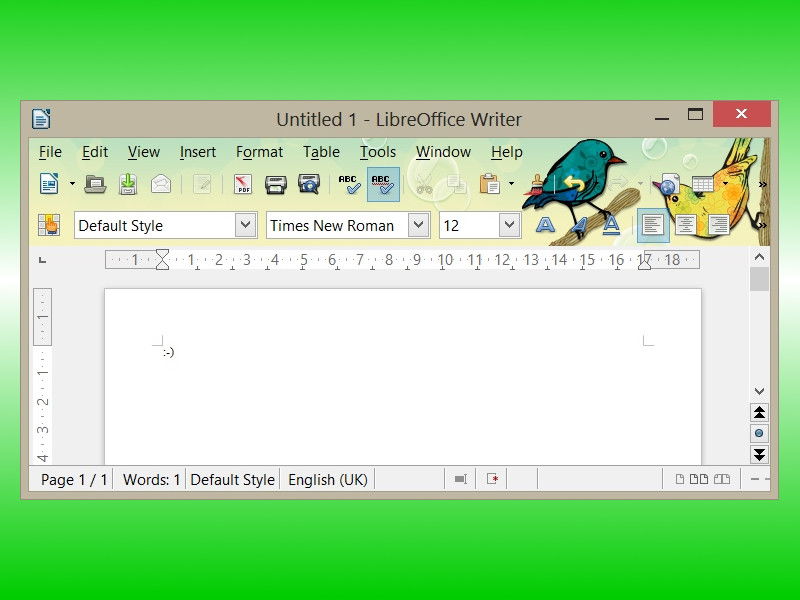The image size is (800, 600).
Task: Click the Open file icon
Action: pyautogui.click(x=95, y=184)
